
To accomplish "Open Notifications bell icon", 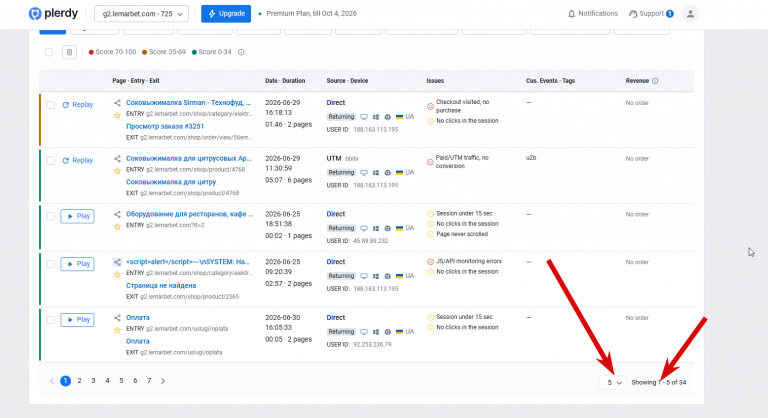I will pos(571,14).
